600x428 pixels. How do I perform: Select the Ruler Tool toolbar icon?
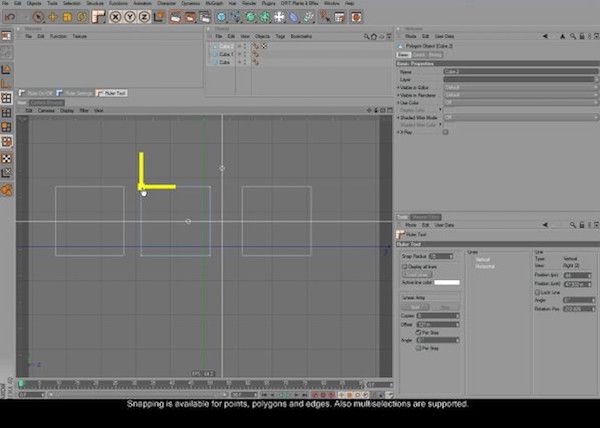click(x=98, y=17)
